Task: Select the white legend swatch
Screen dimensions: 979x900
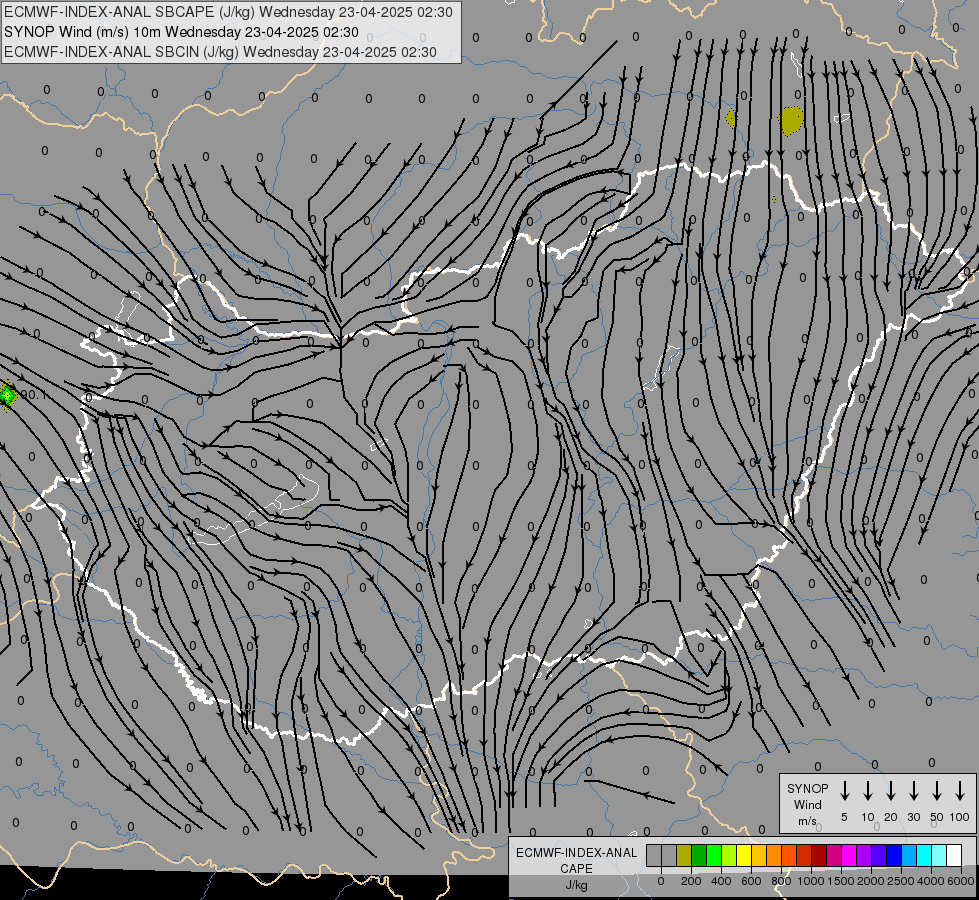Action: click(x=954, y=855)
